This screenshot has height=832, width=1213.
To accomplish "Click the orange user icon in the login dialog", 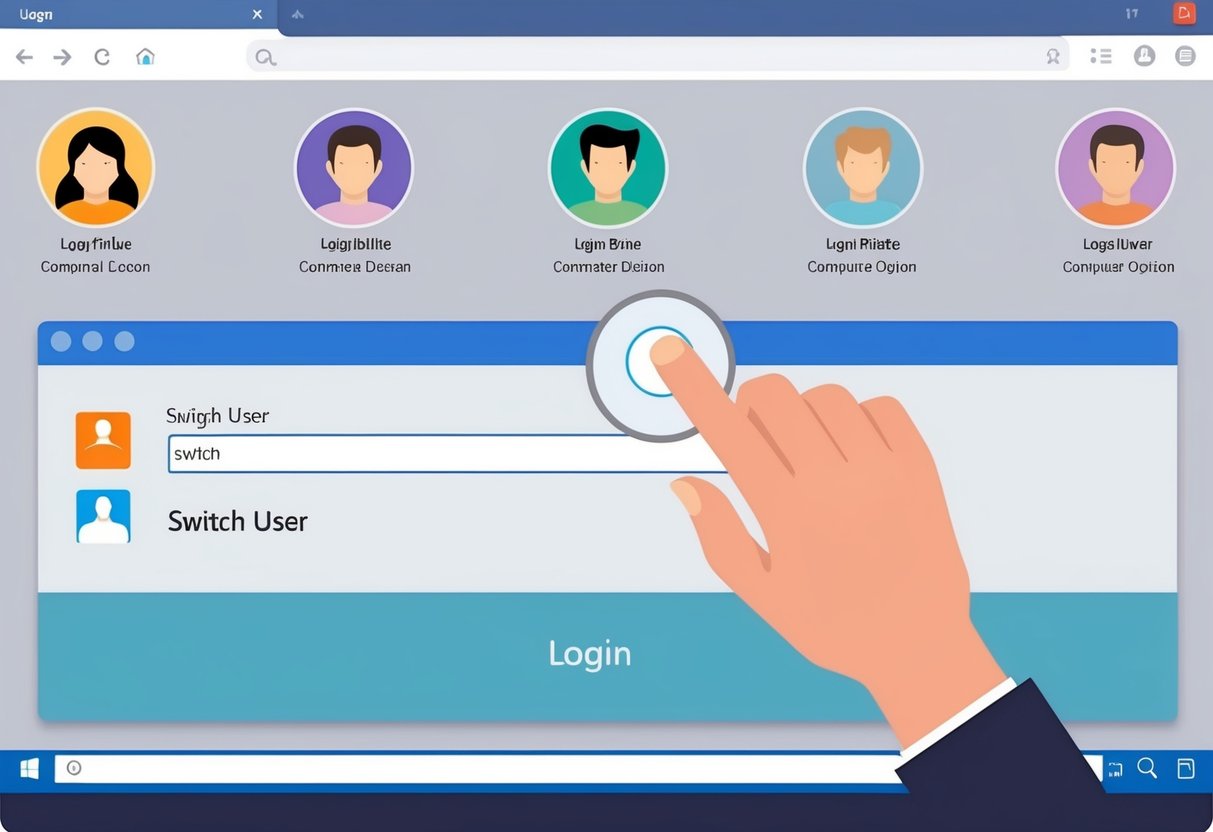I will [103, 440].
